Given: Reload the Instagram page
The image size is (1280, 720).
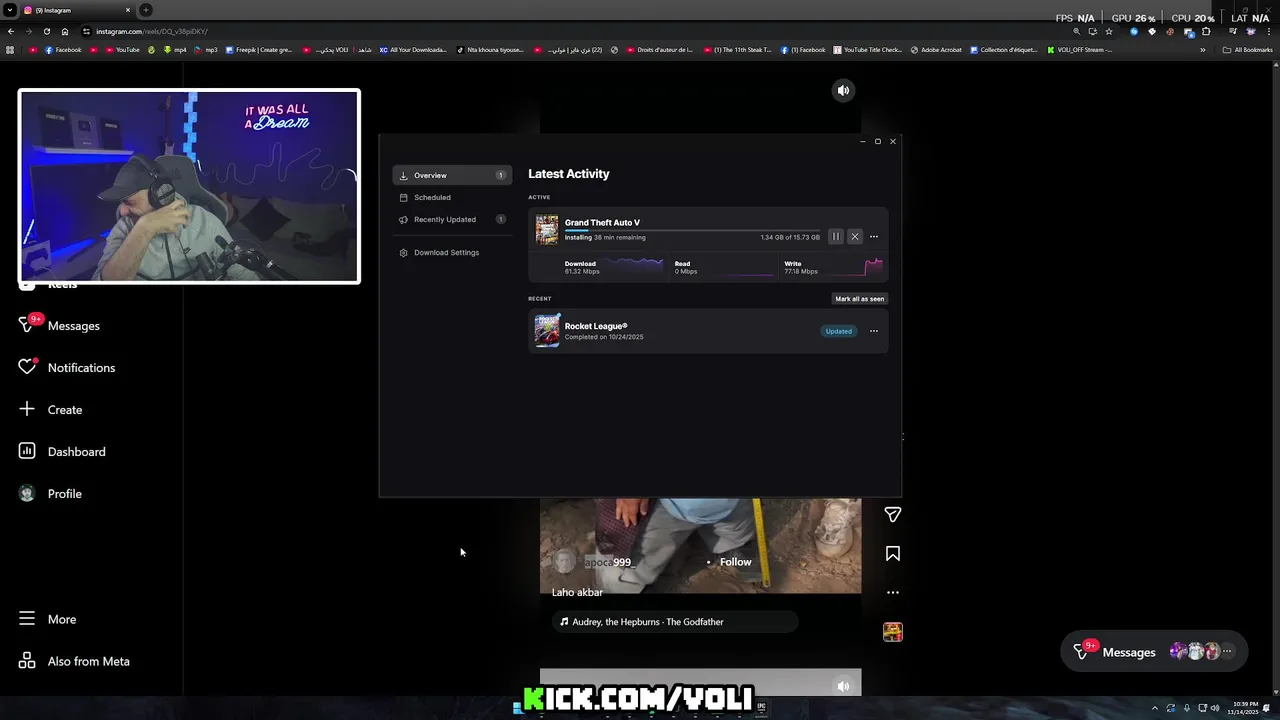Looking at the screenshot, I should [x=46, y=31].
